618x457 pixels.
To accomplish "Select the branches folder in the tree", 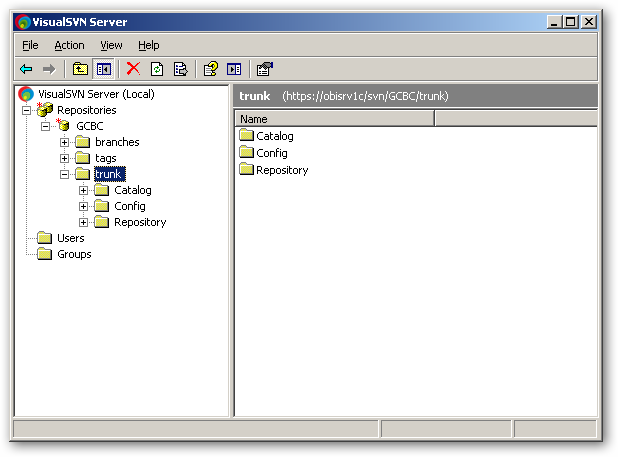I will [117, 142].
